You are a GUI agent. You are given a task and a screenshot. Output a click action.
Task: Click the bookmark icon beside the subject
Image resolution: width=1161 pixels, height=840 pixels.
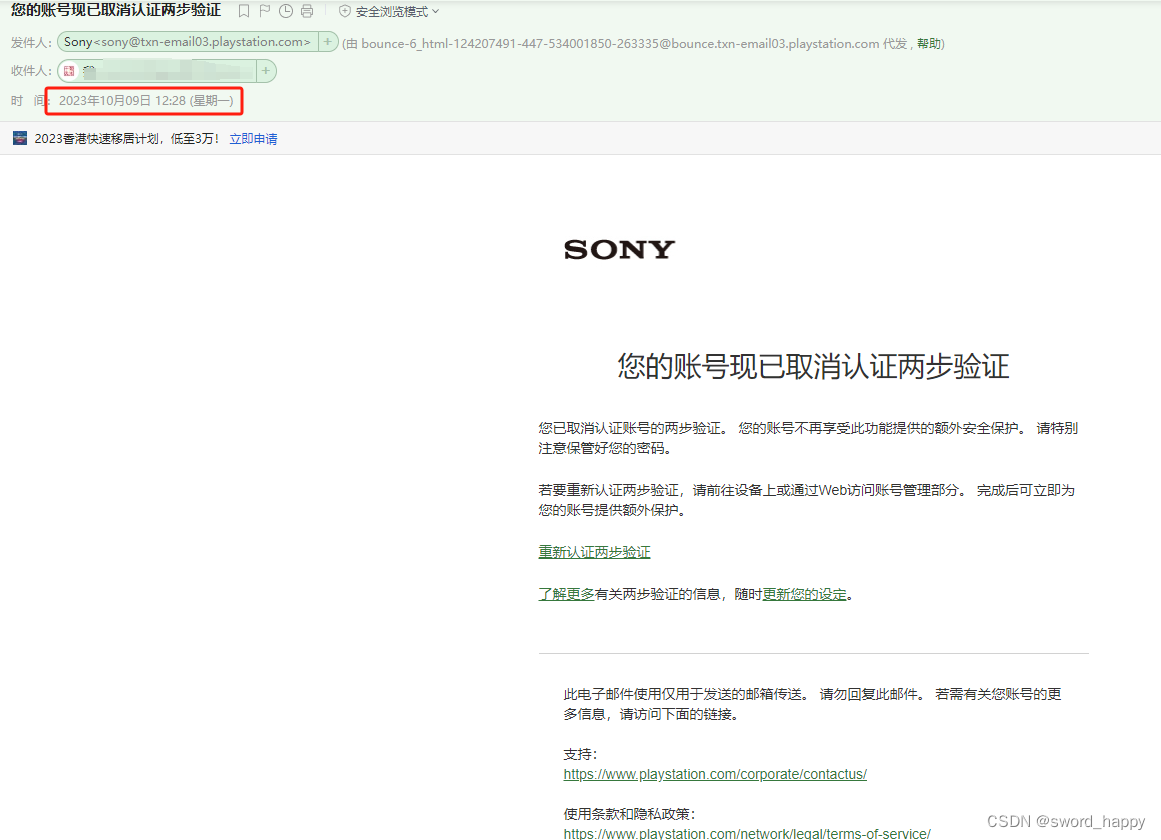244,11
